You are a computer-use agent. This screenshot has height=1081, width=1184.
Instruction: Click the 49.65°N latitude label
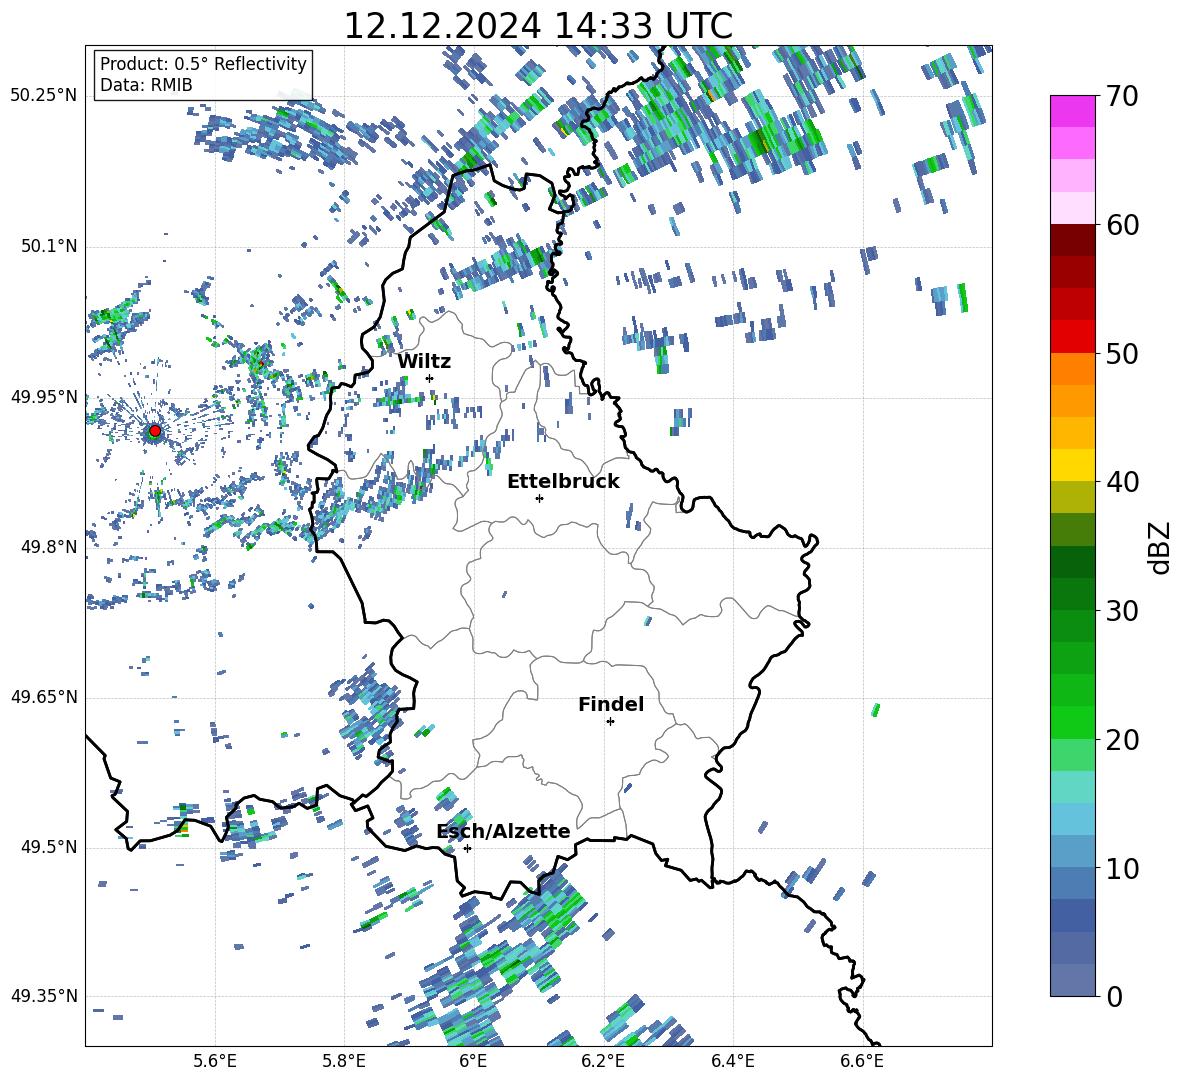pos(44,697)
